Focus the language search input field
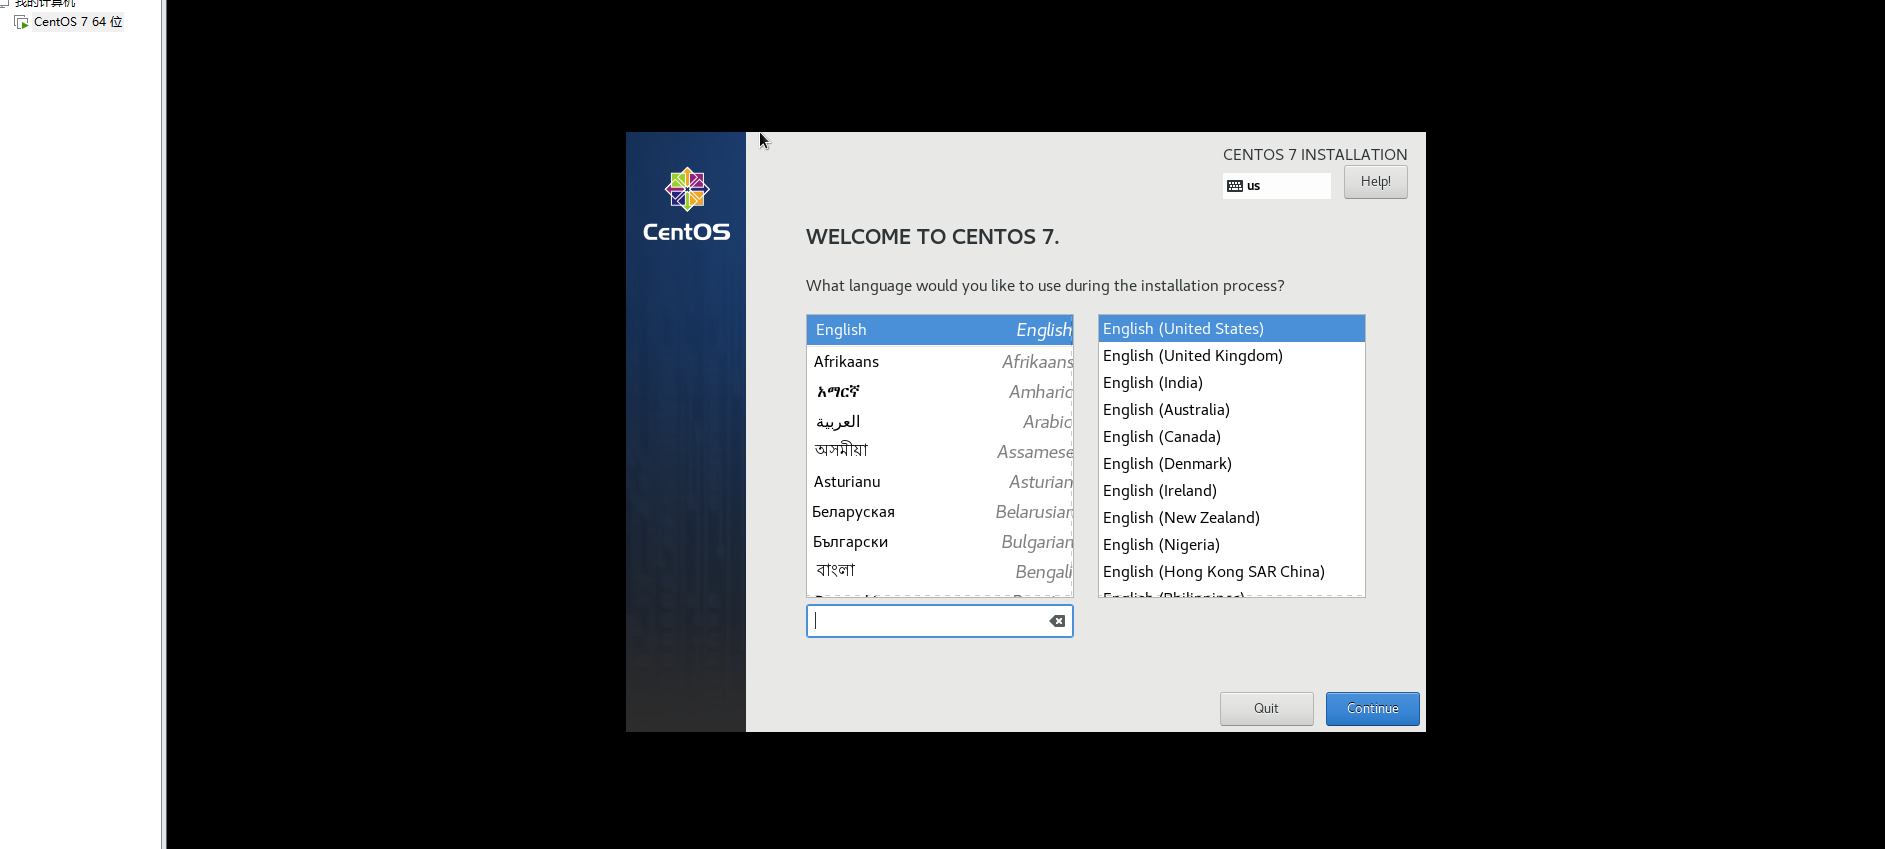 (939, 621)
